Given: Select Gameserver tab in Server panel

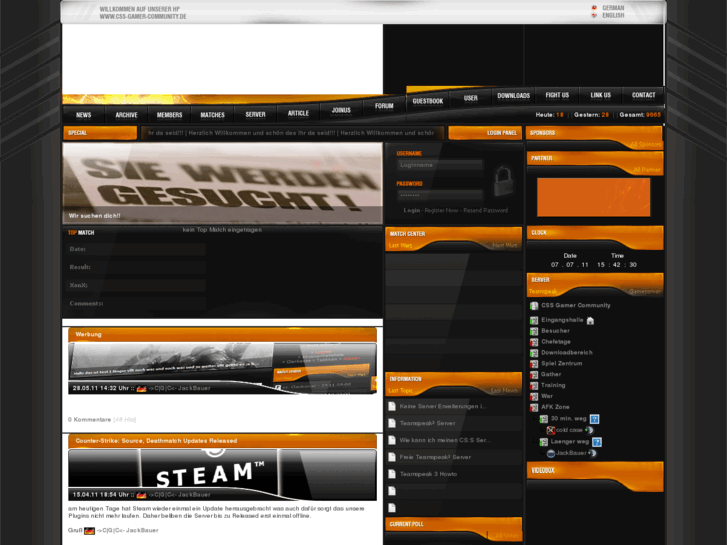Looking at the screenshot, I should [x=644, y=291].
